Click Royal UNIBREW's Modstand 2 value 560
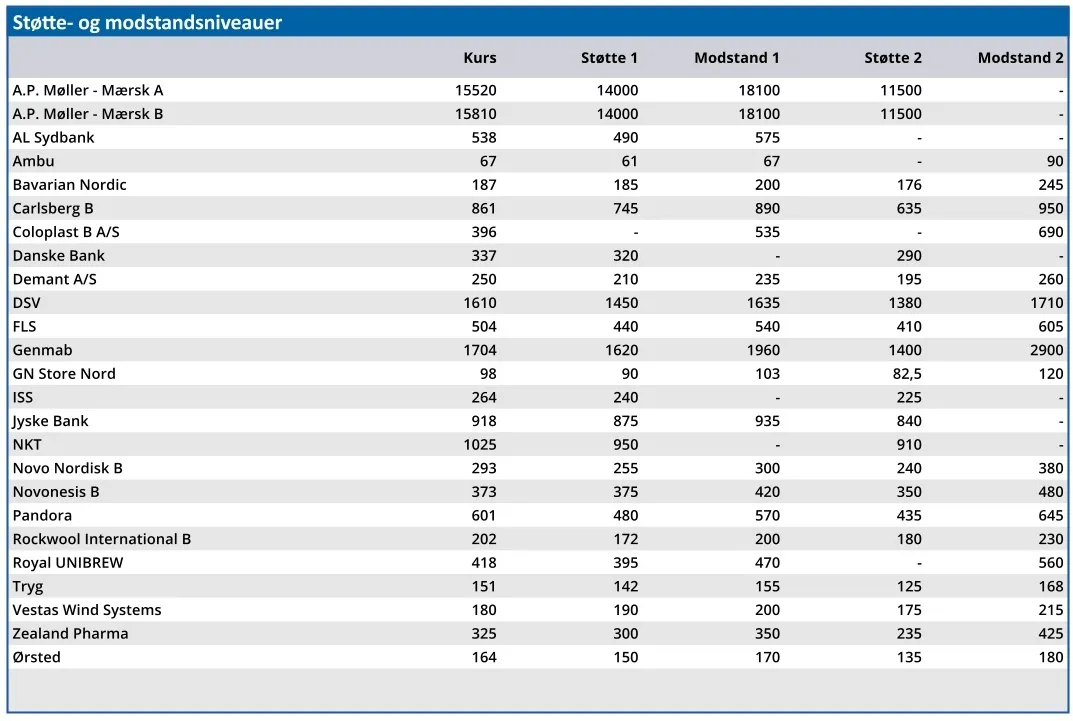The image size is (1073, 721). point(1050,562)
